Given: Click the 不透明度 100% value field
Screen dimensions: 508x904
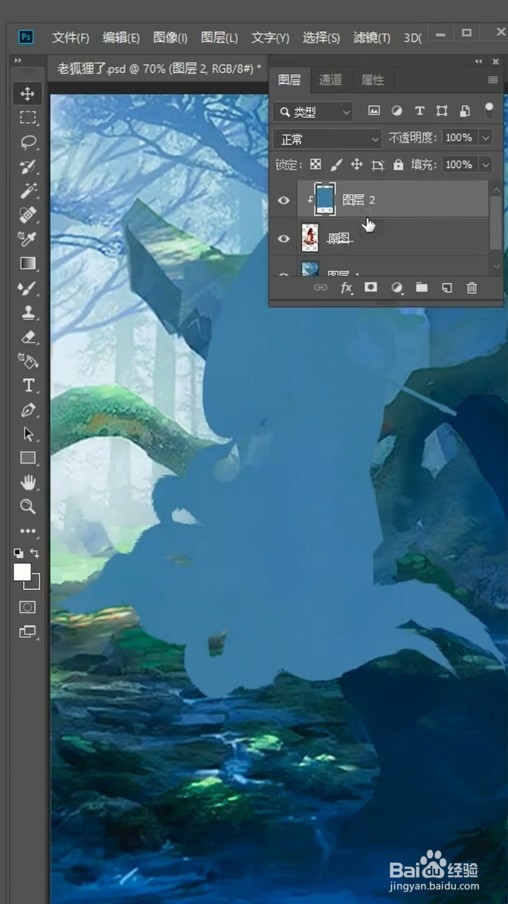Looking at the screenshot, I should 460,138.
